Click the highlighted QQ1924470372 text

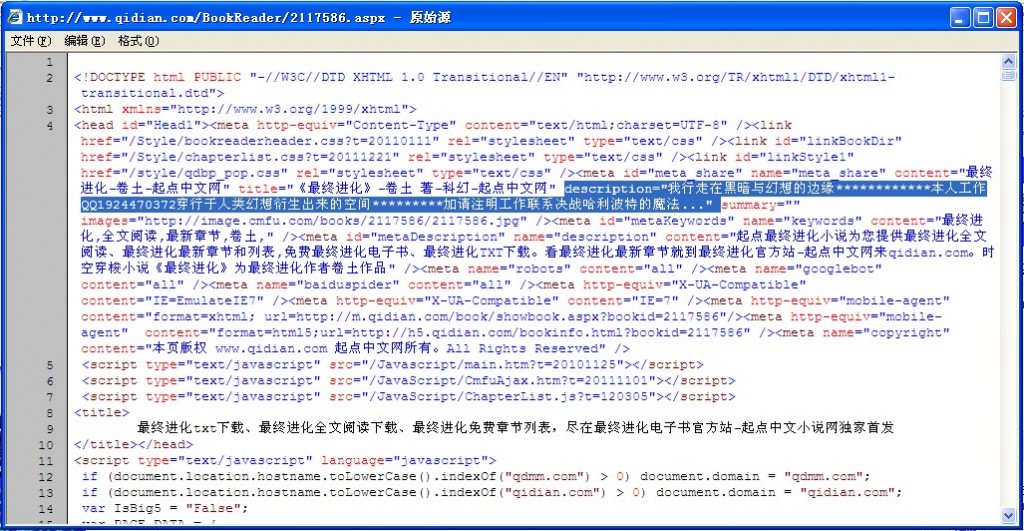click(x=129, y=204)
